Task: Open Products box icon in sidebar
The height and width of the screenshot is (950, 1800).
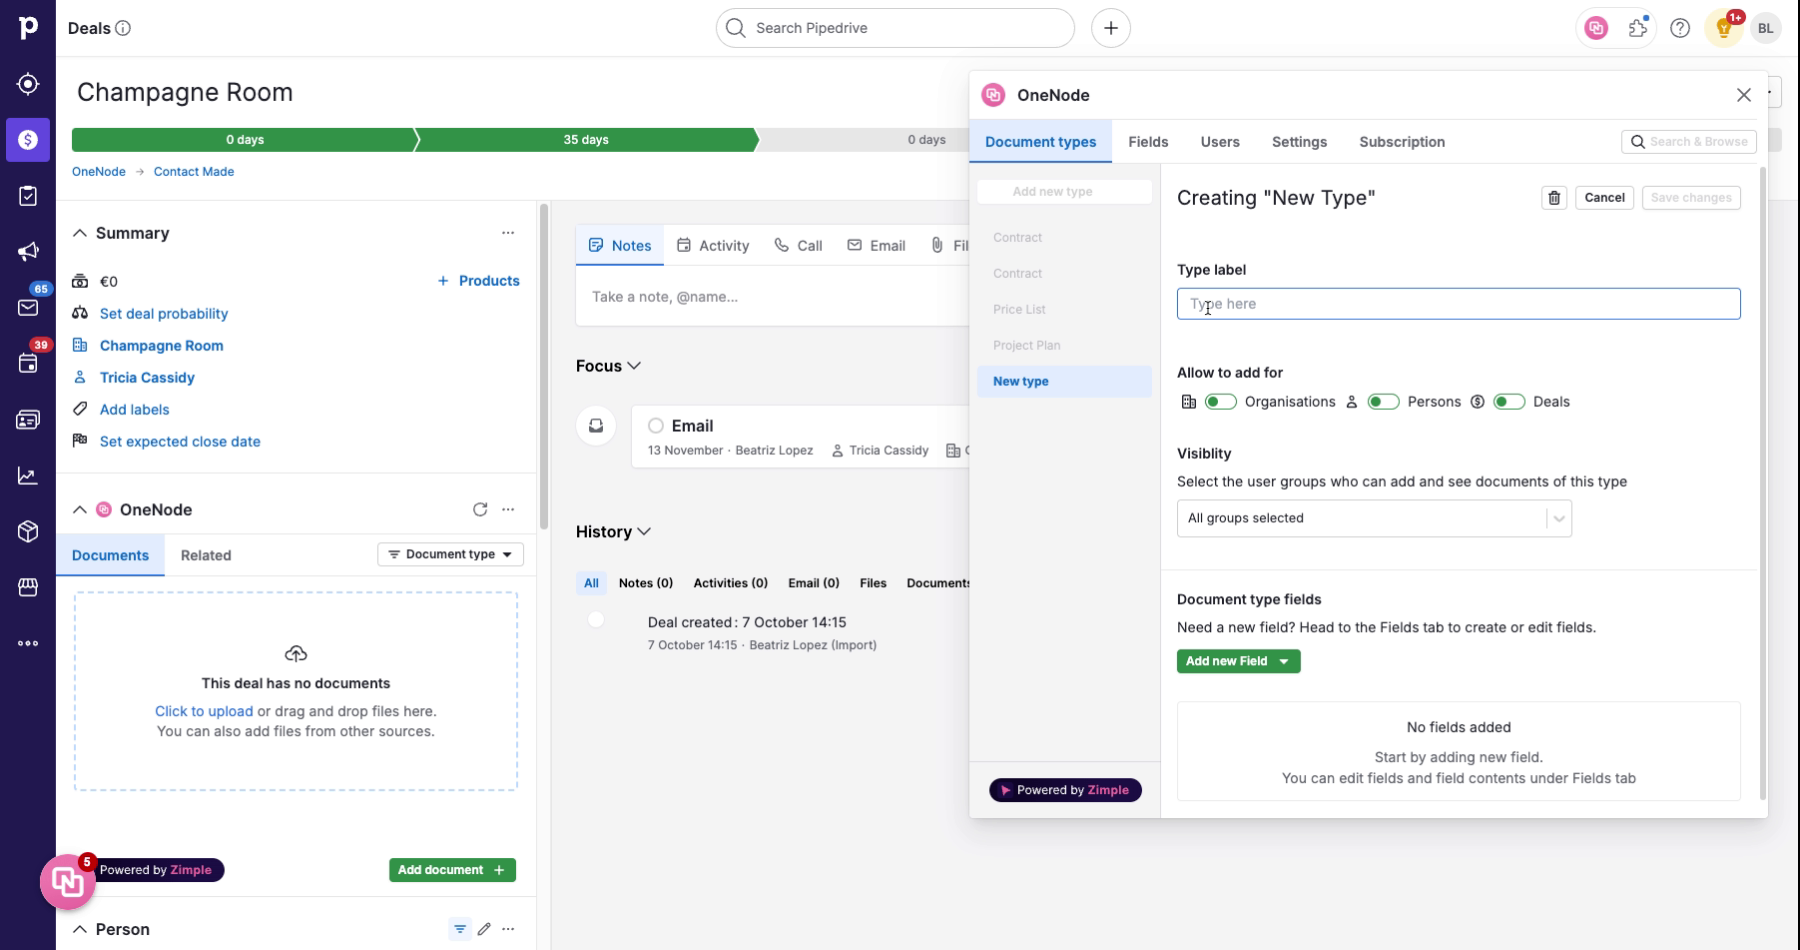Action: click(28, 532)
